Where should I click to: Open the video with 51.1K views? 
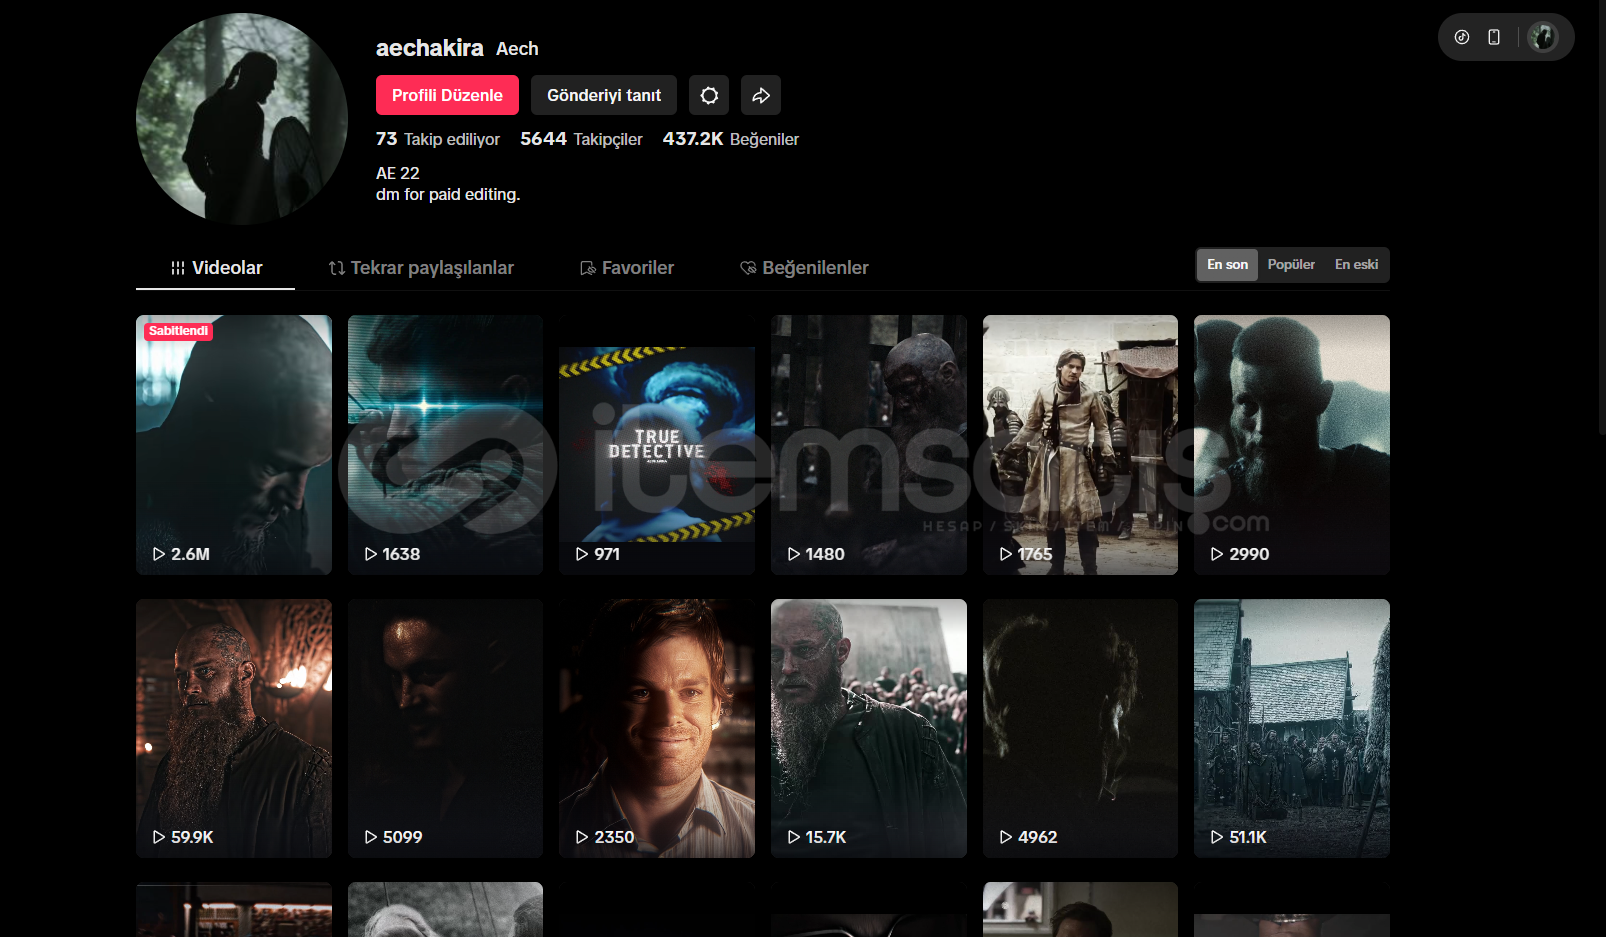[1292, 728]
